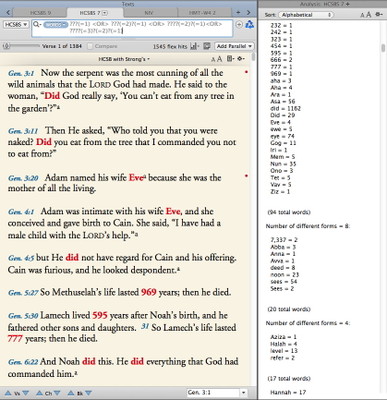Increase text size in HCSB pane
This screenshot has width=387, height=400.
pyautogui.click(x=220, y=59)
